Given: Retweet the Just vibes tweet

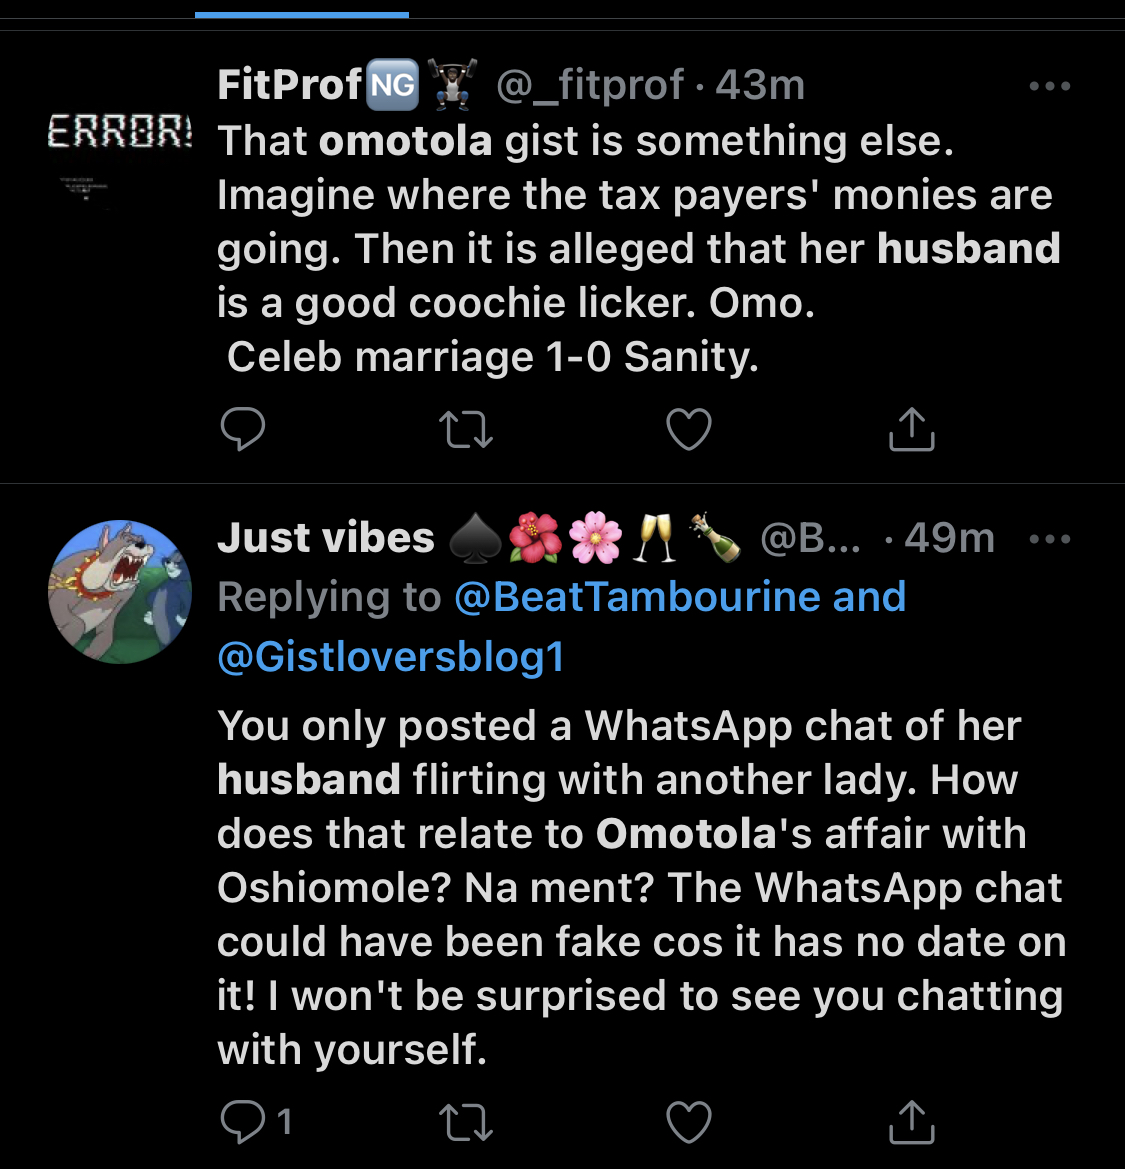Looking at the screenshot, I should point(466,1121).
